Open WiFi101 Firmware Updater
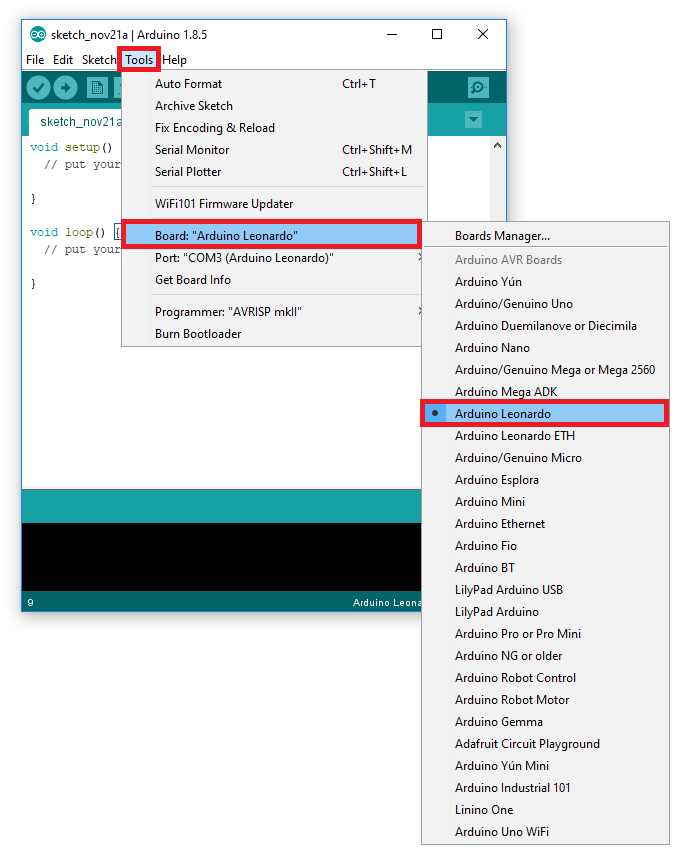 274,204
